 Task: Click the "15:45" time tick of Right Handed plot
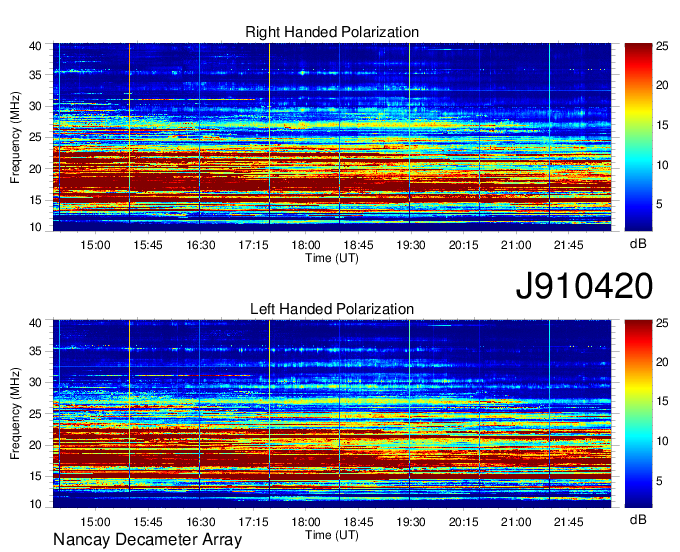[148, 245]
